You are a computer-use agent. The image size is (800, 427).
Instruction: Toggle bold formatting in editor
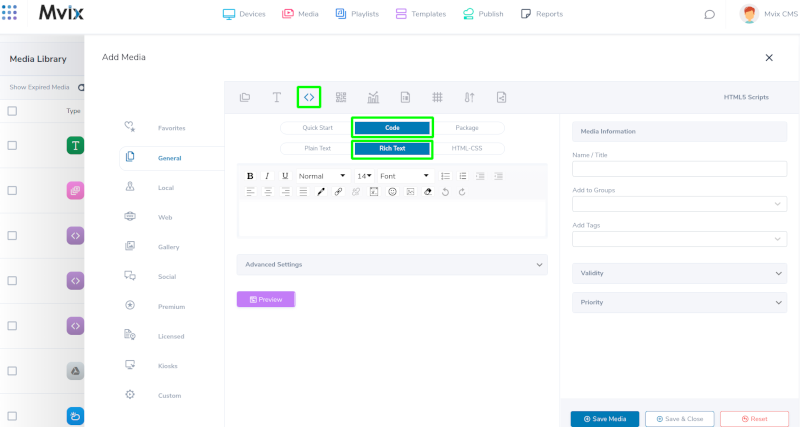[x=250, y=176]
